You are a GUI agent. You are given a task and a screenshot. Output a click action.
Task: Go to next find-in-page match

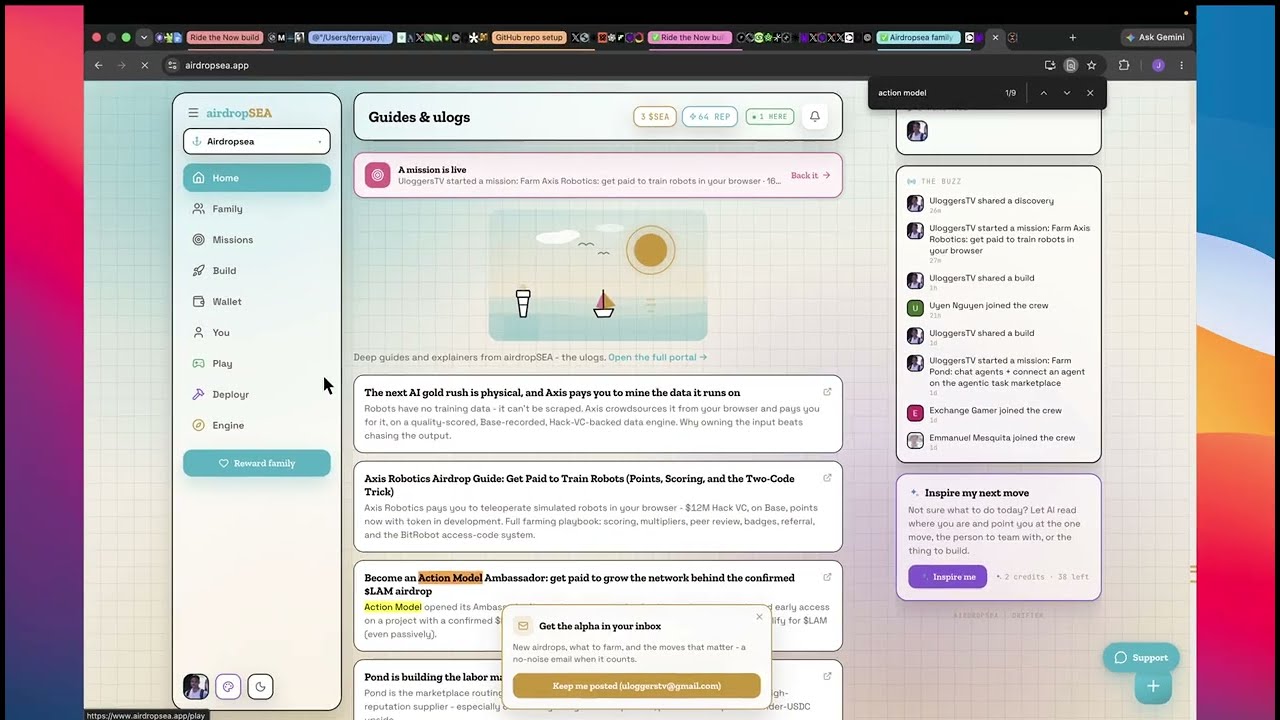tap(1067, 93)
